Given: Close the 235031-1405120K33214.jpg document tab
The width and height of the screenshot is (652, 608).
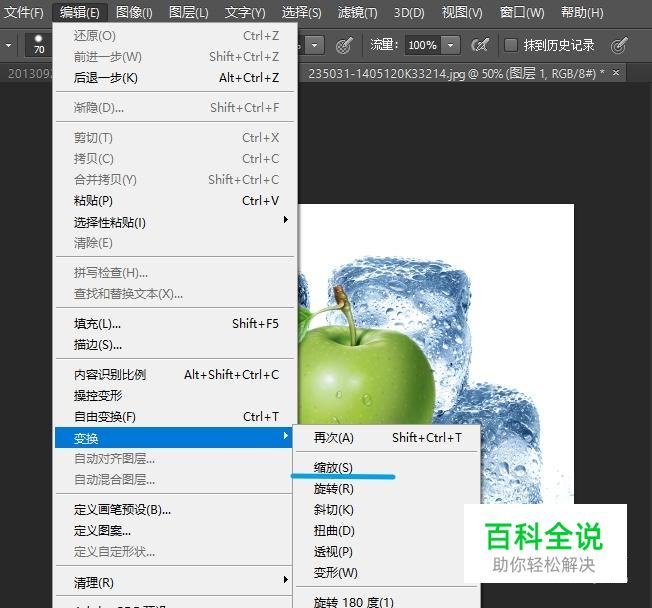Looking at the screenshot, I should (616, 73).
